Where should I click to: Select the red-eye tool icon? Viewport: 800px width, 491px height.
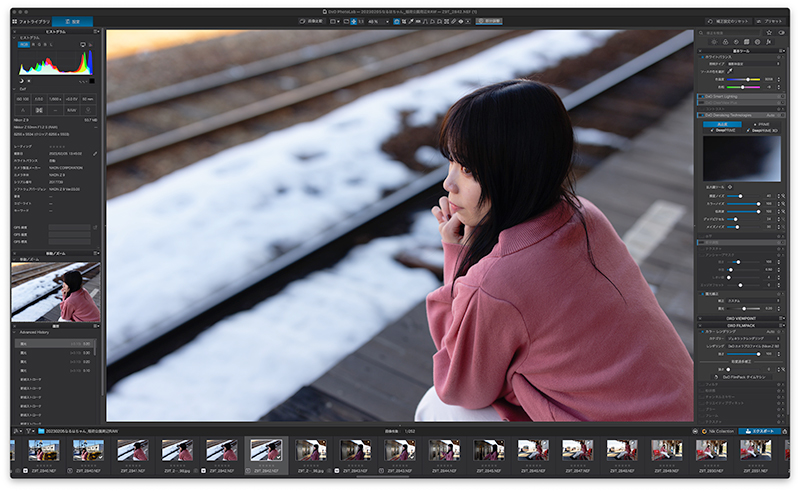(461, 21)
